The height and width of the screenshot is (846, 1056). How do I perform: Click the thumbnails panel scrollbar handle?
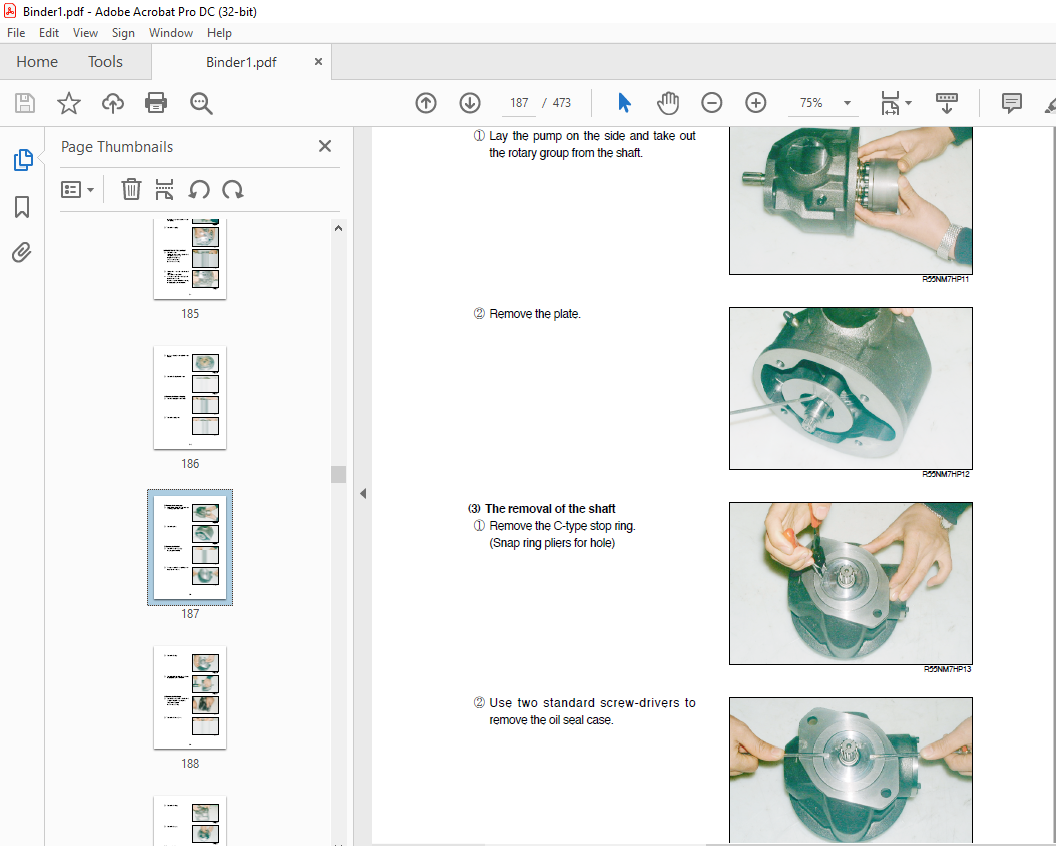point(338,474)
